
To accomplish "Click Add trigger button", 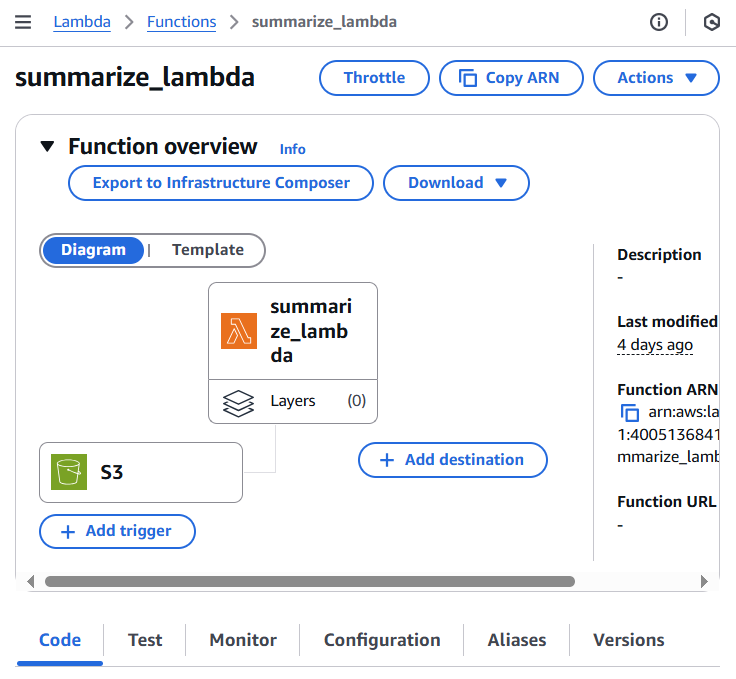I will 117,531.
